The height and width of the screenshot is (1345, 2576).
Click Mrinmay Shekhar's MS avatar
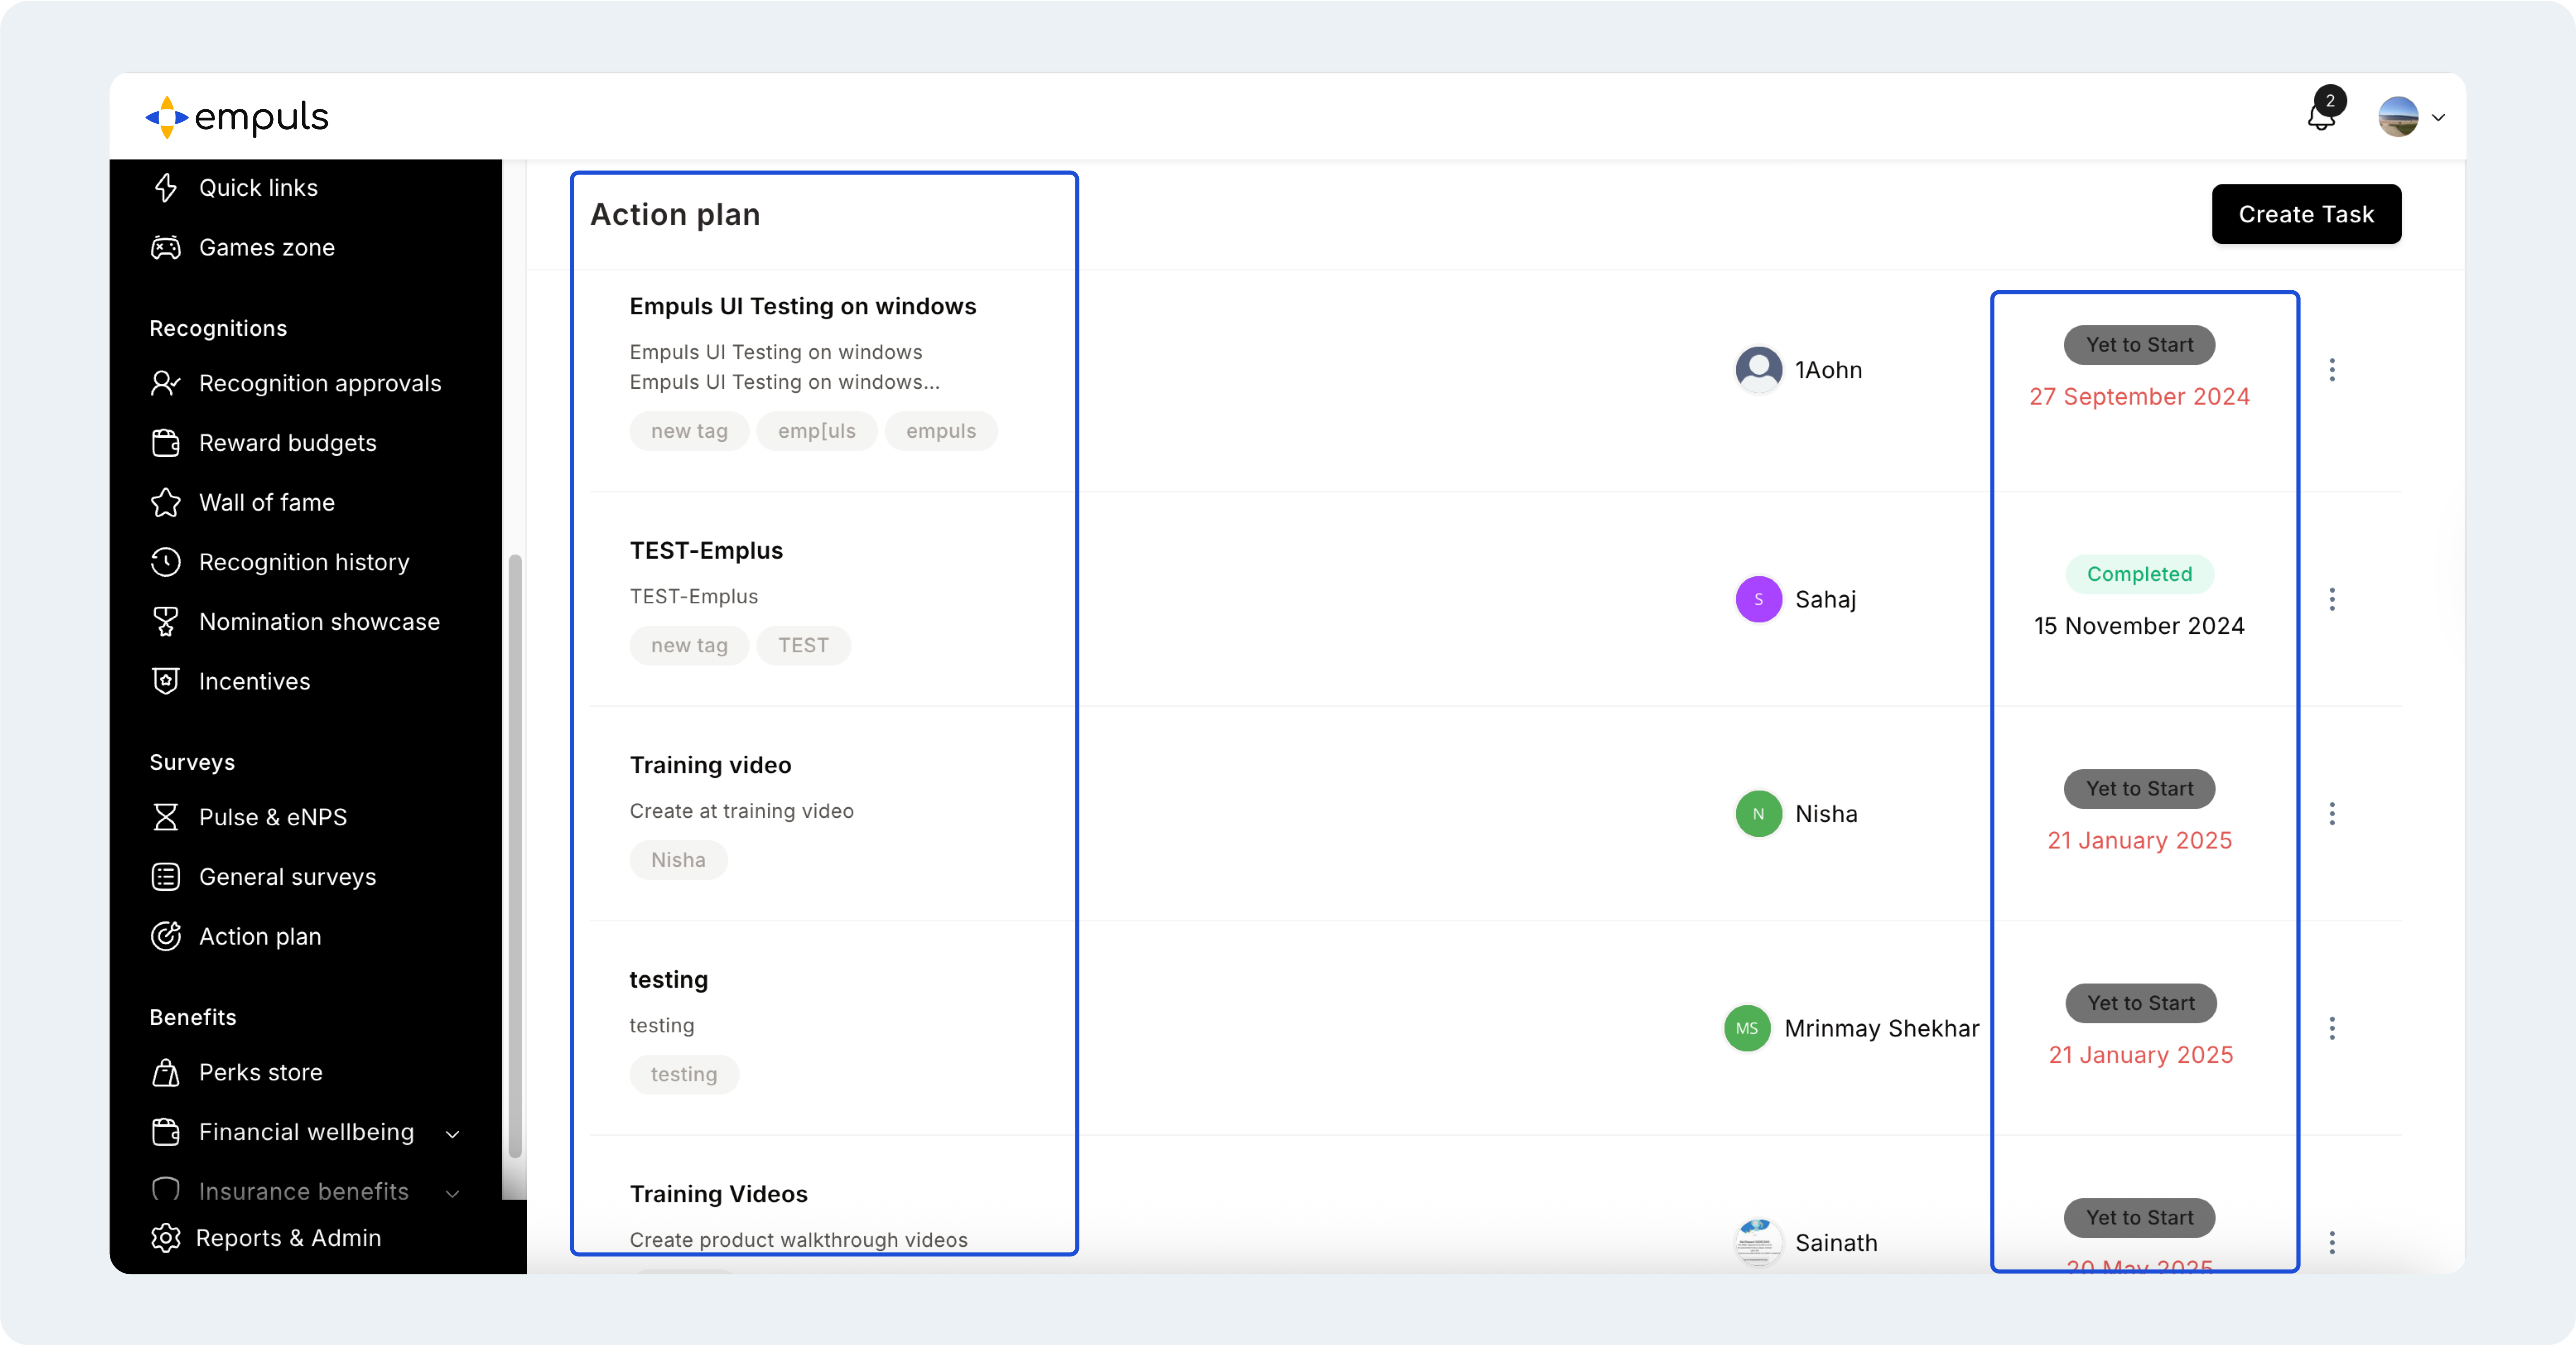point(1747,1028)
